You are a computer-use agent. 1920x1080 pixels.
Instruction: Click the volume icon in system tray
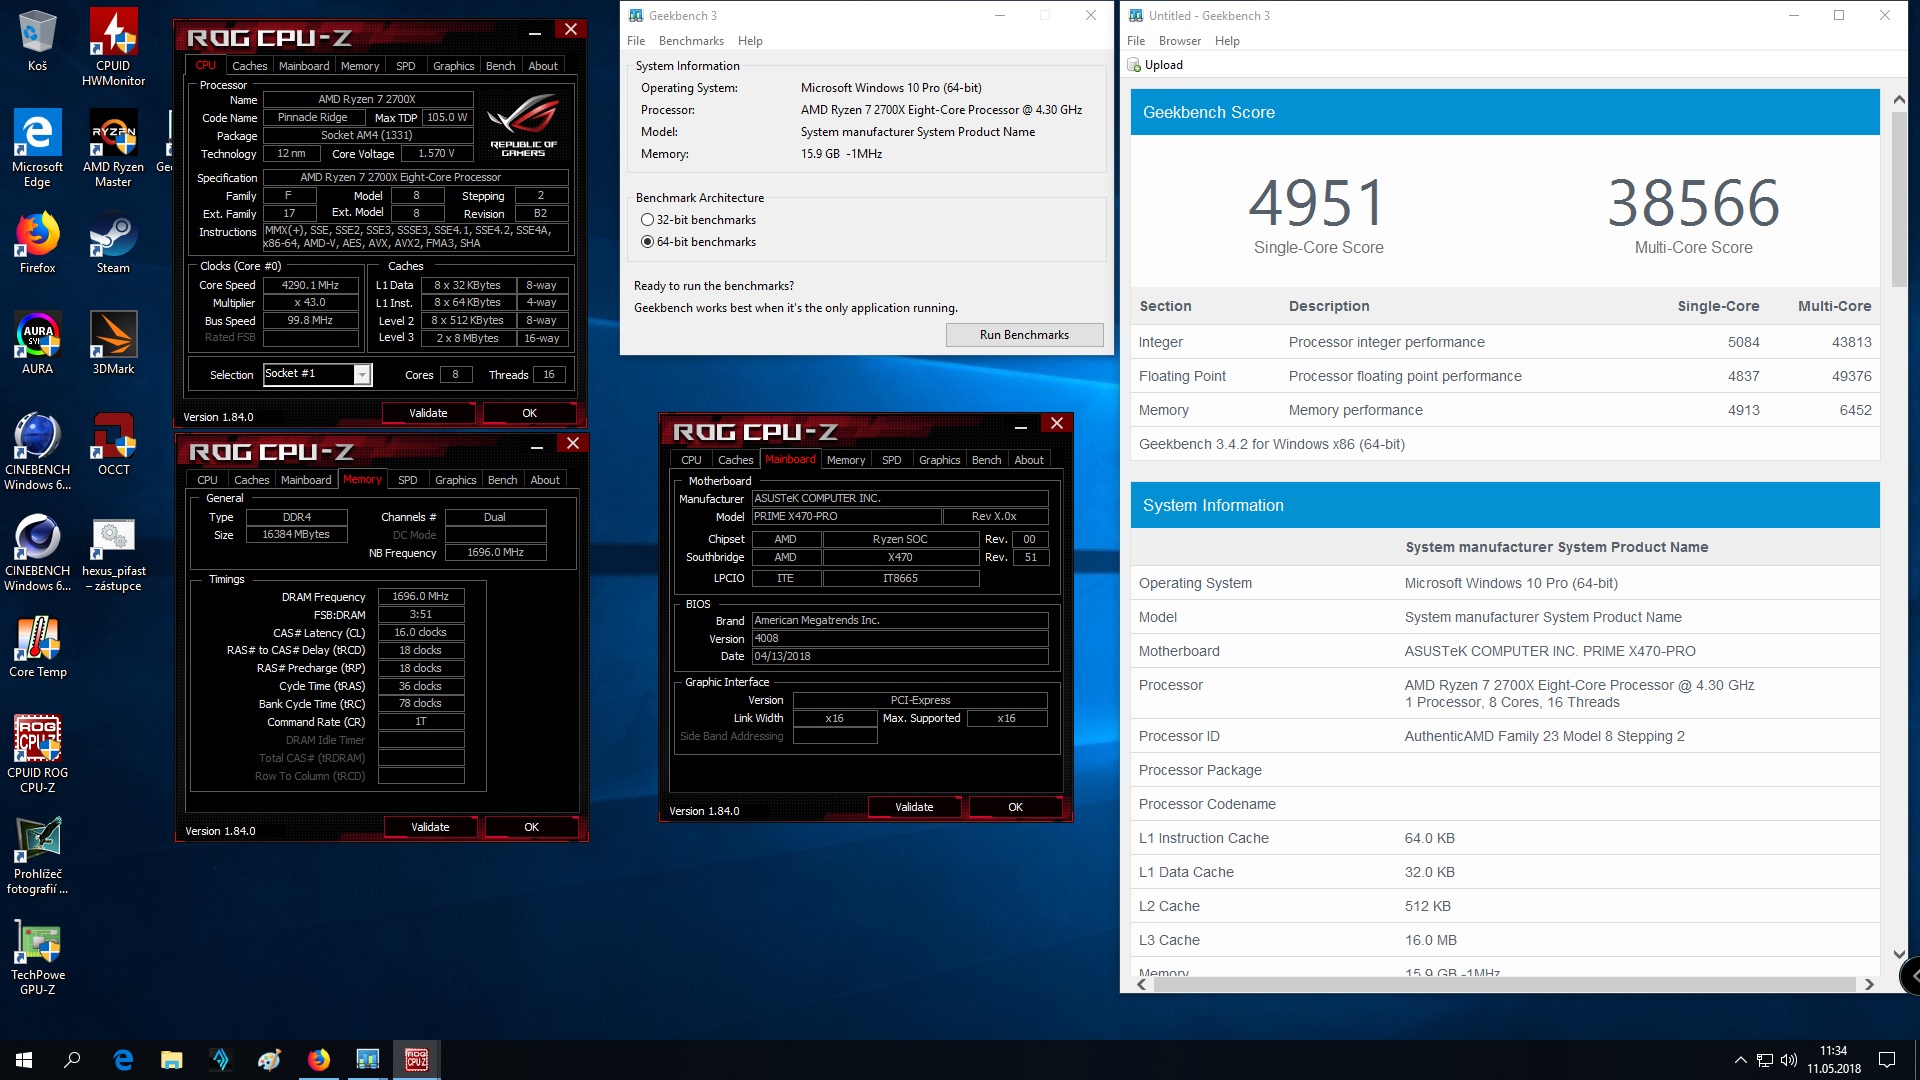coord(1789,1060)
